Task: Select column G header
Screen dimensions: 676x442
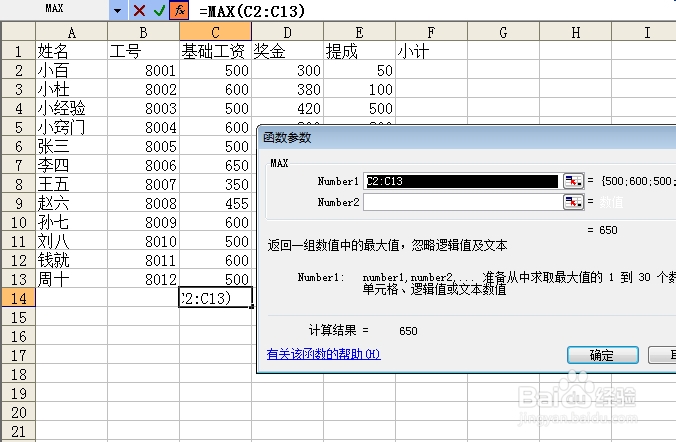Action: pos(504,32)
